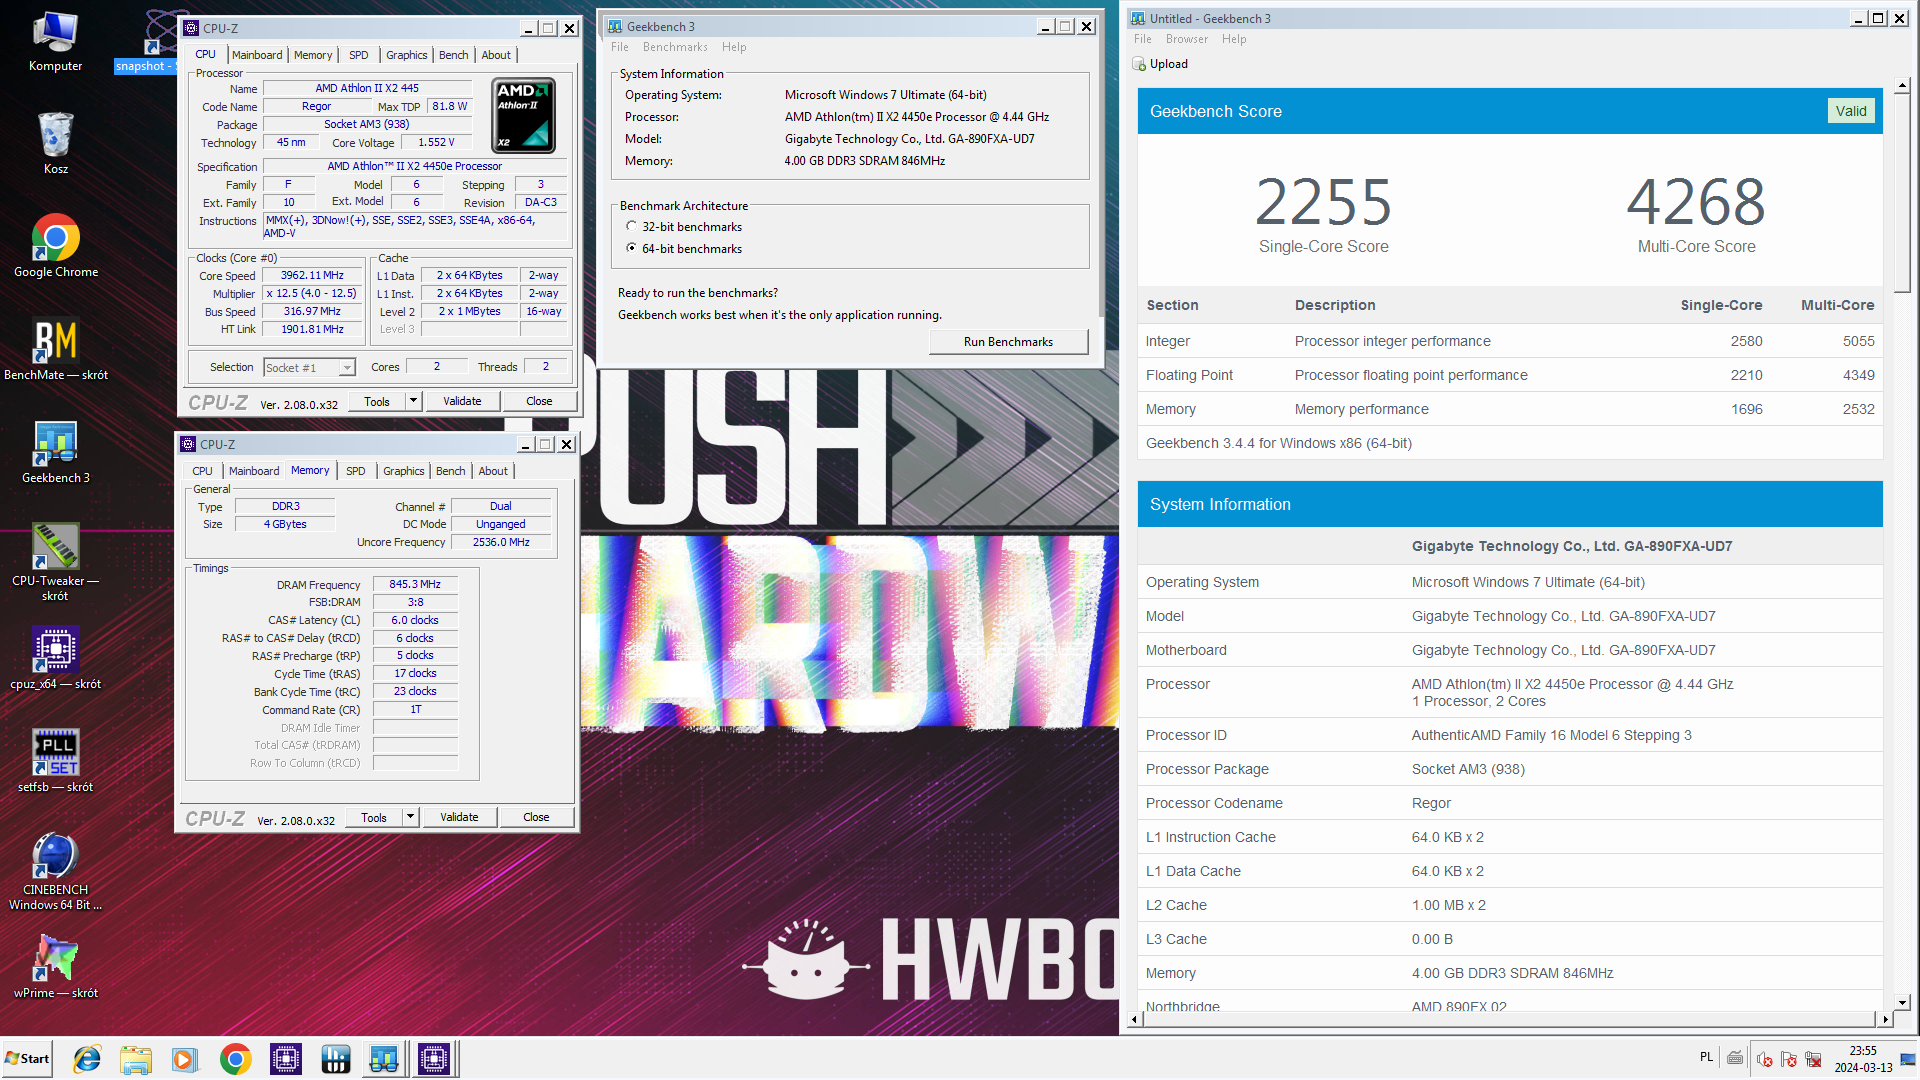
Task: Click the Single-Core score 2255
Action: [1323, 202]
